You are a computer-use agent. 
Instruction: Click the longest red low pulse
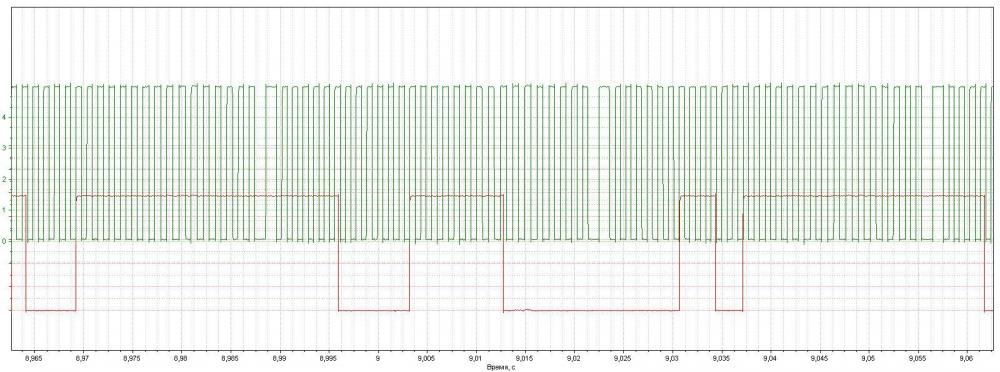[592, 310]
